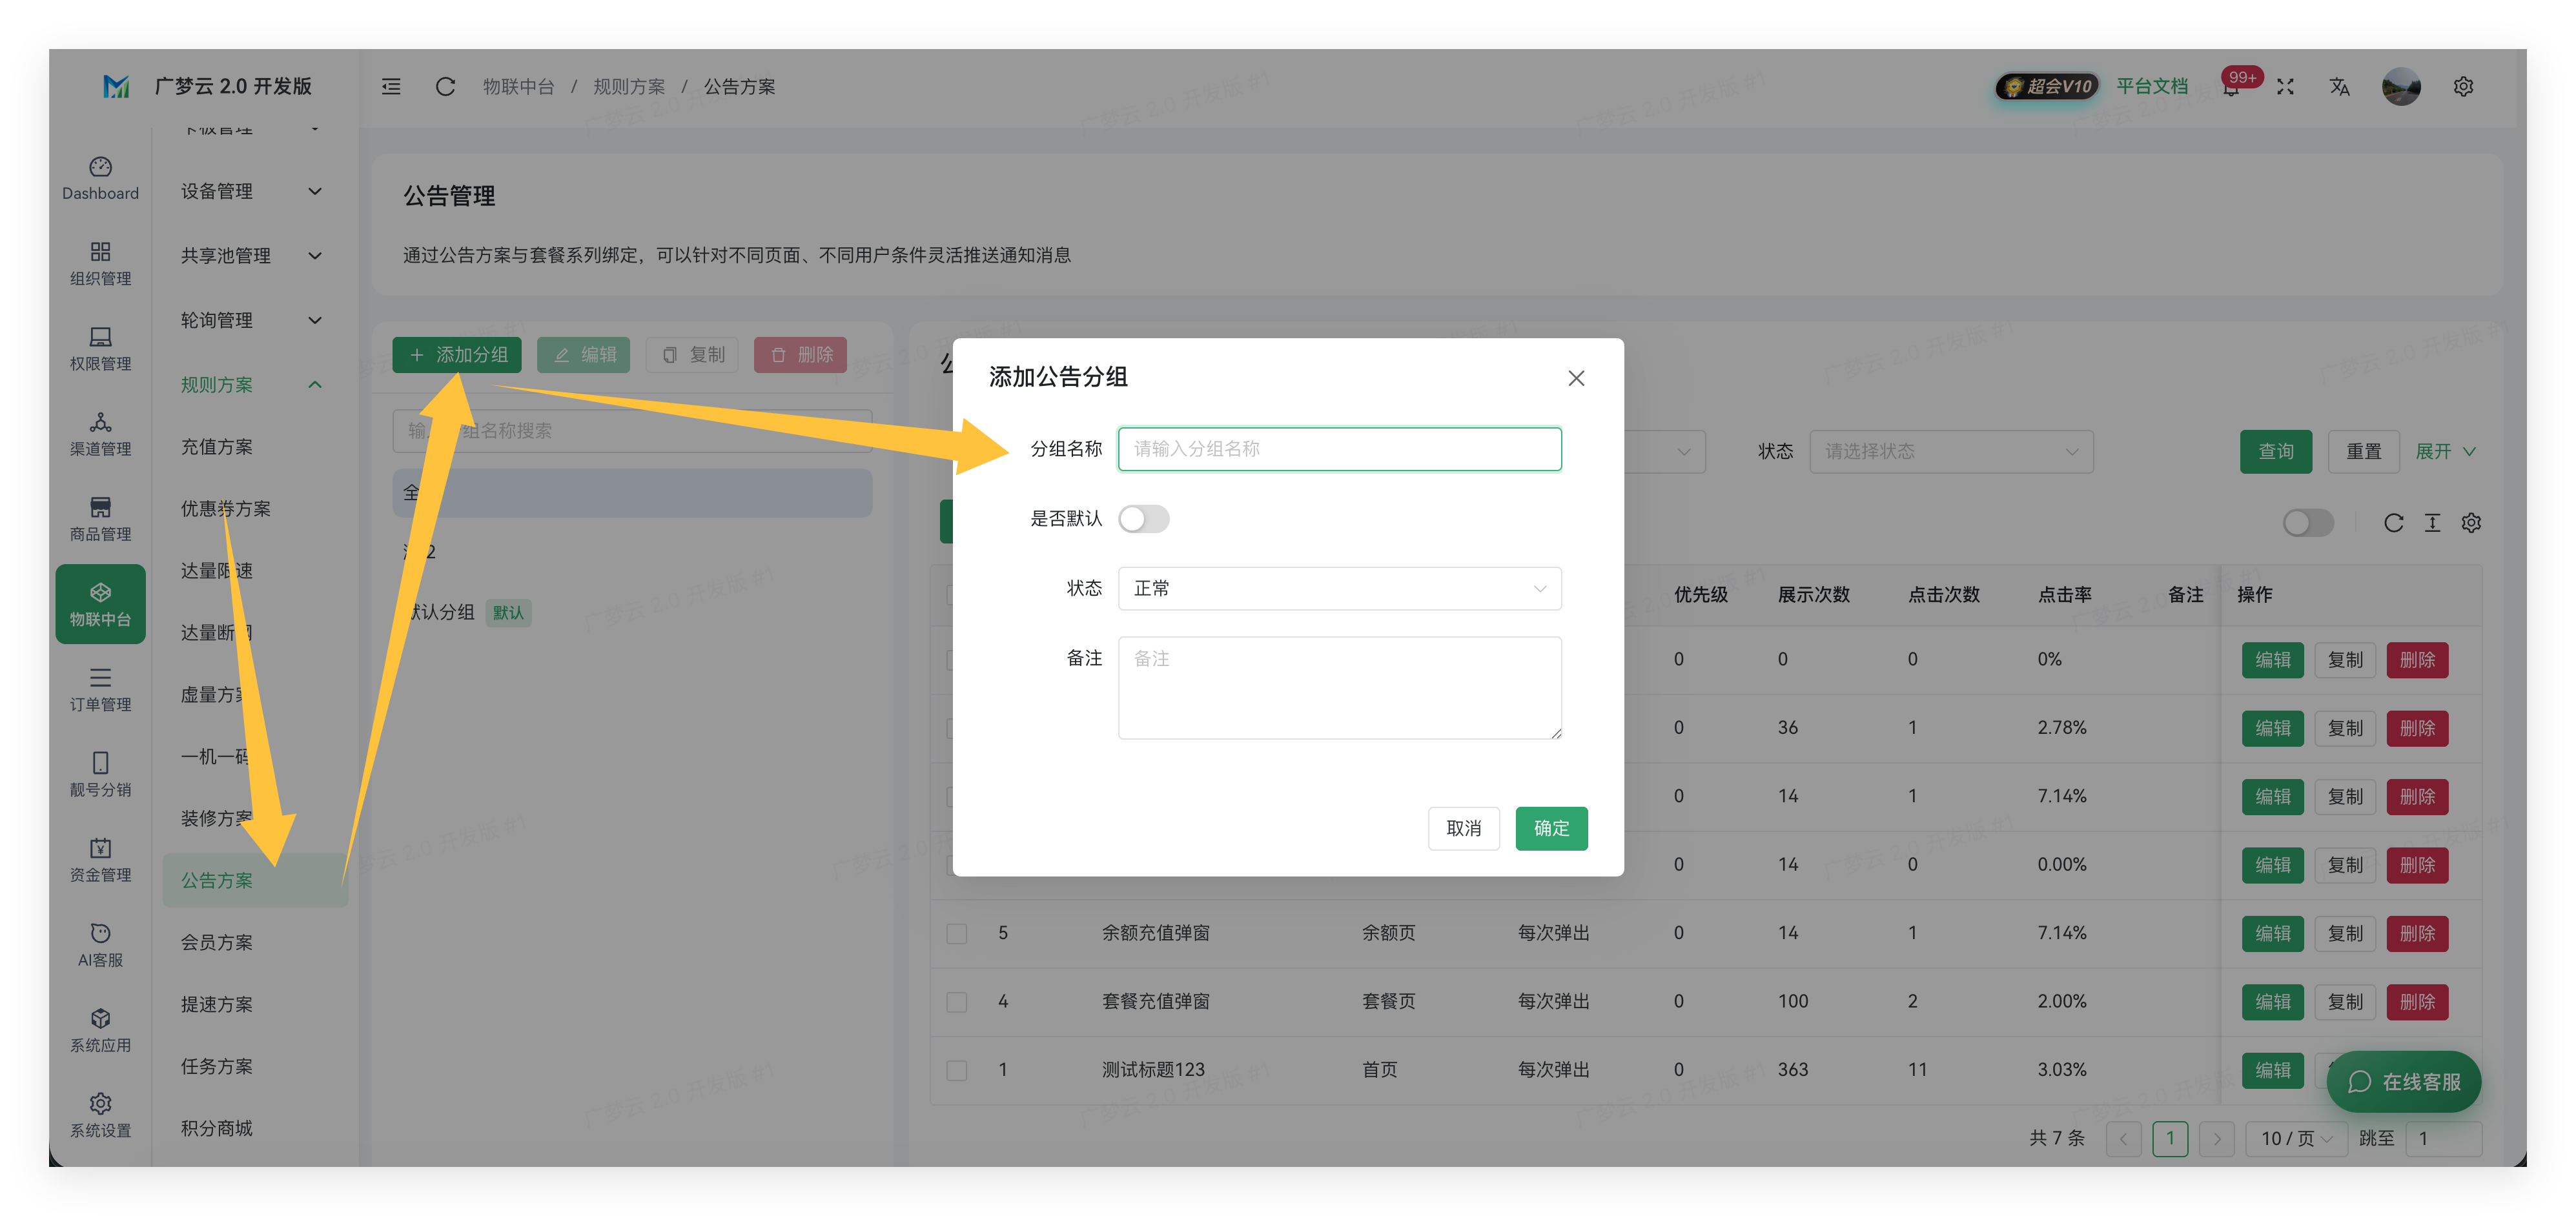Click 删除 in the 套餐充值弹窗 row
The width and height of the screenshot is (2576, 1216).
click(2416, 1001)
